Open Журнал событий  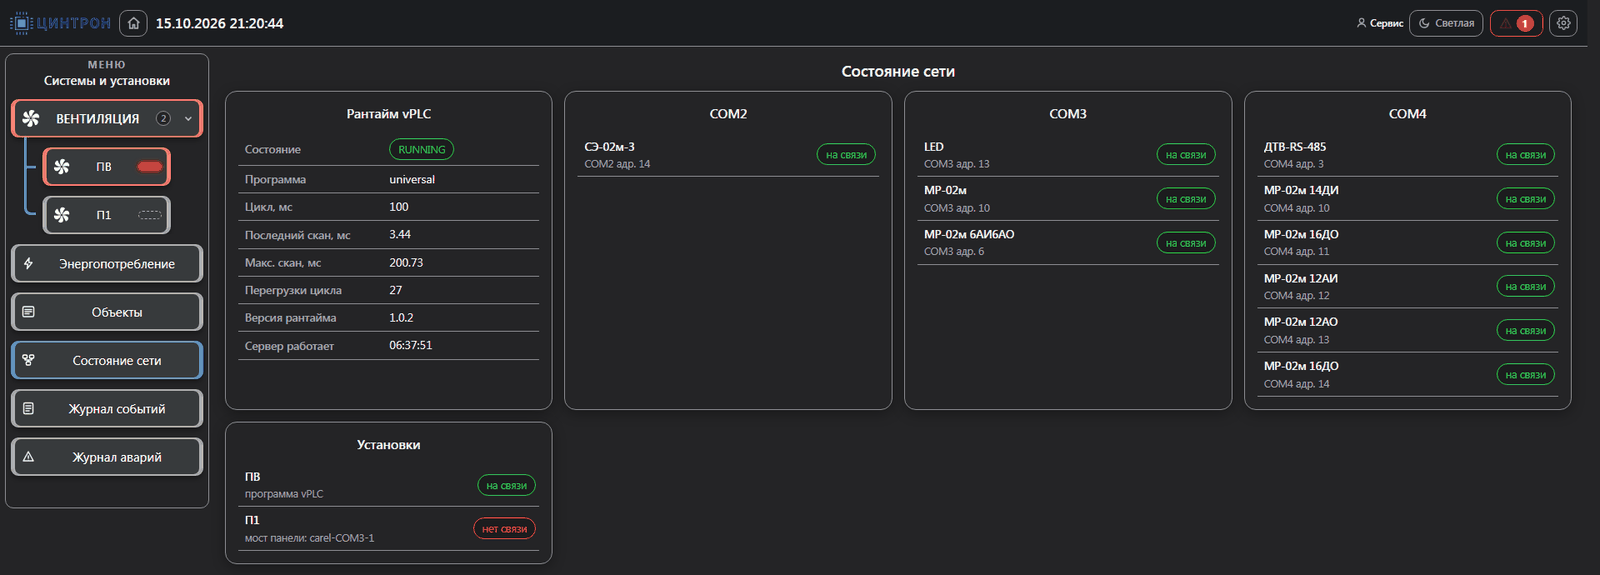pos(107,408)
